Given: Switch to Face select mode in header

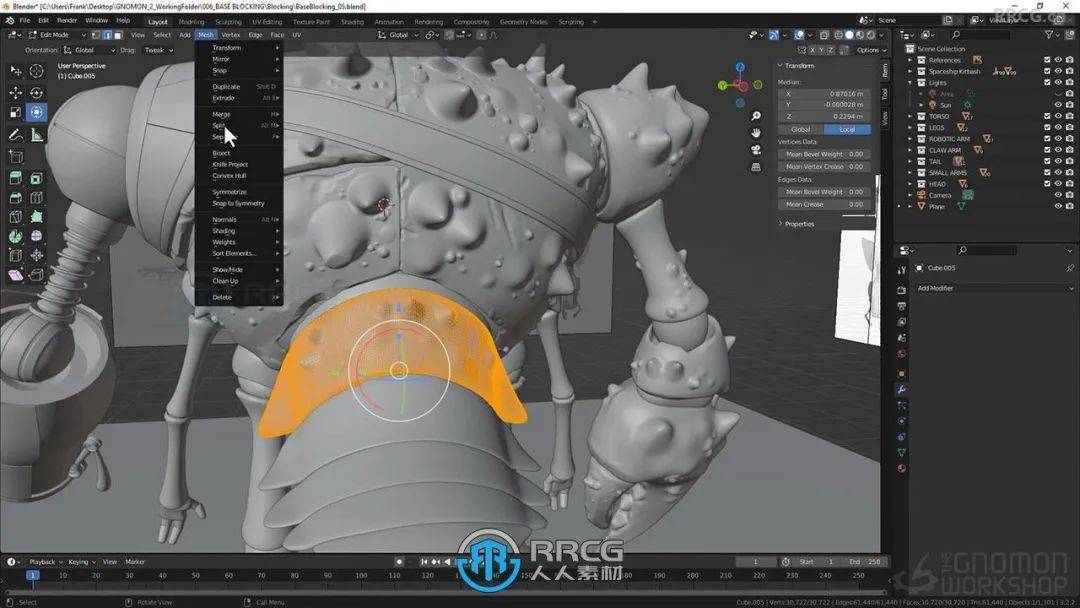Looking at the screenshot, I should tap(119, 35).
